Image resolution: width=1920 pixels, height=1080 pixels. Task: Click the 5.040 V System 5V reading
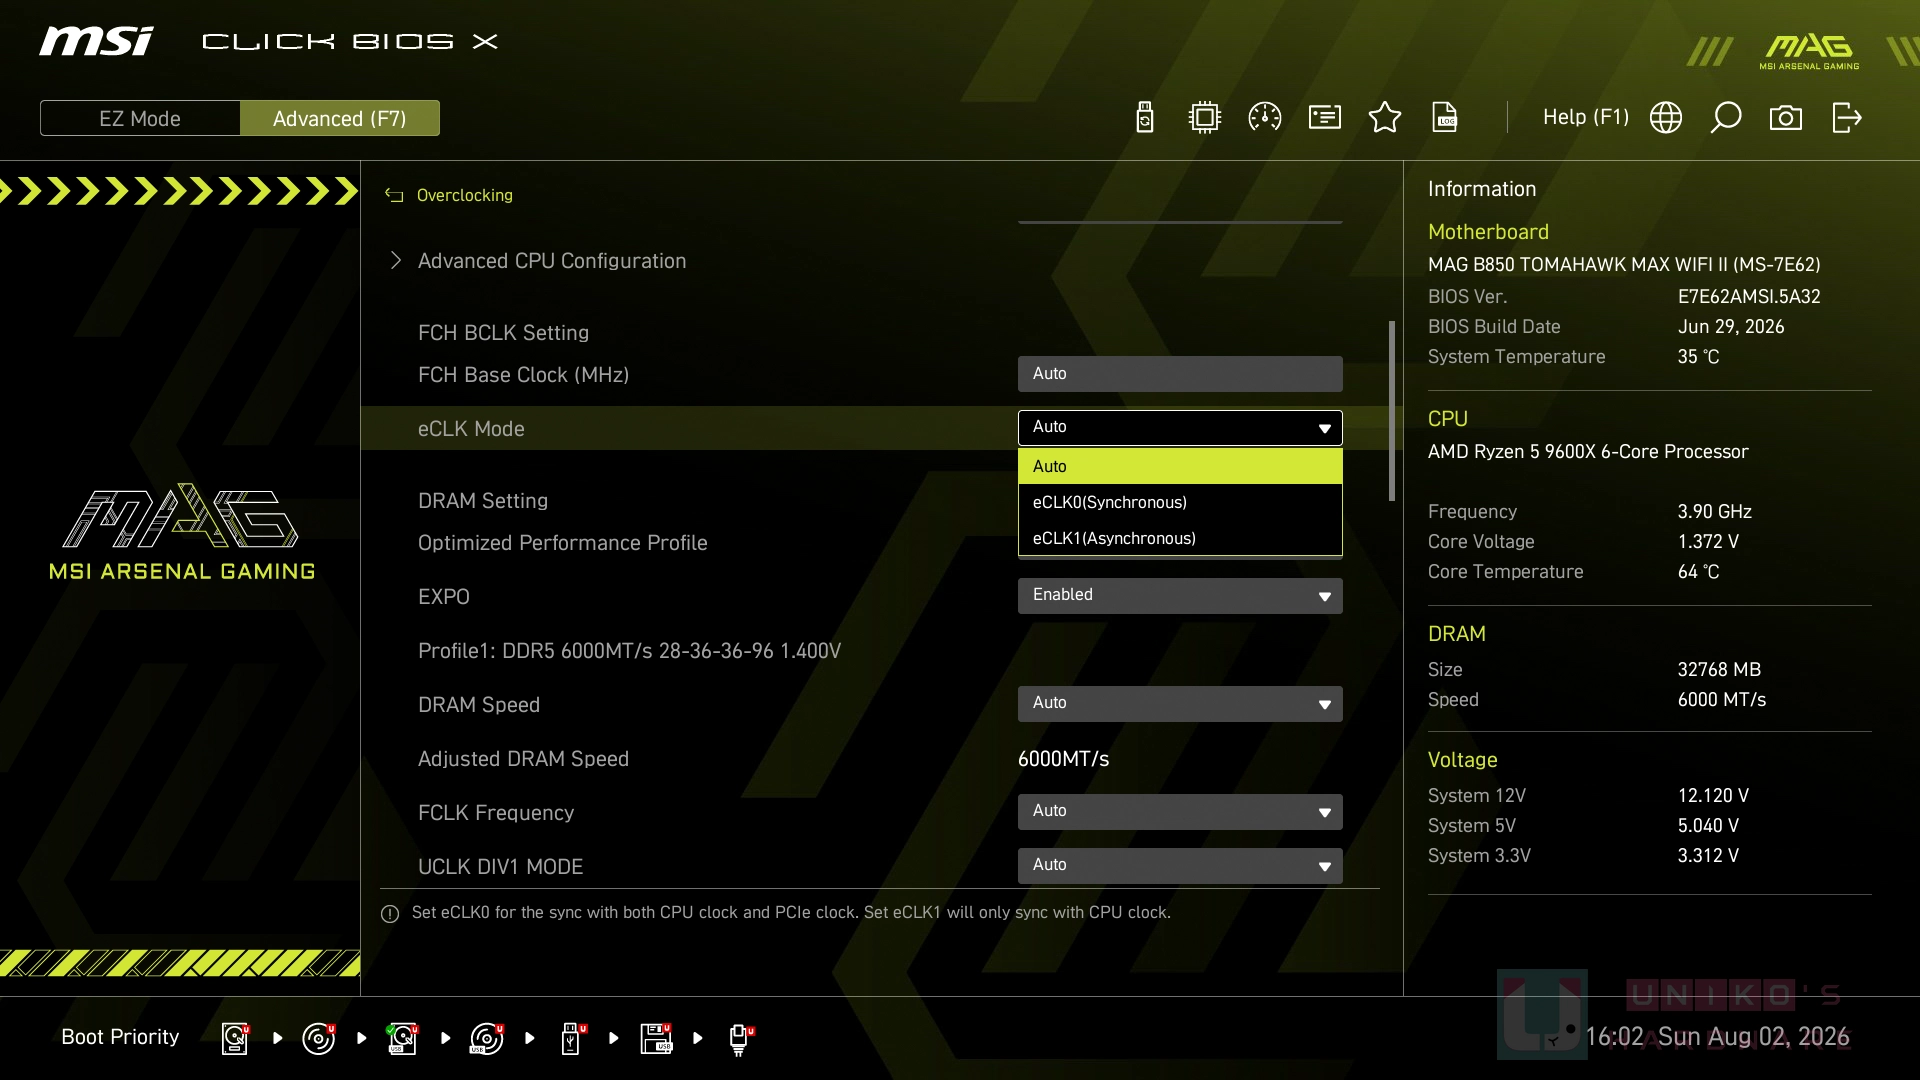1708,826
